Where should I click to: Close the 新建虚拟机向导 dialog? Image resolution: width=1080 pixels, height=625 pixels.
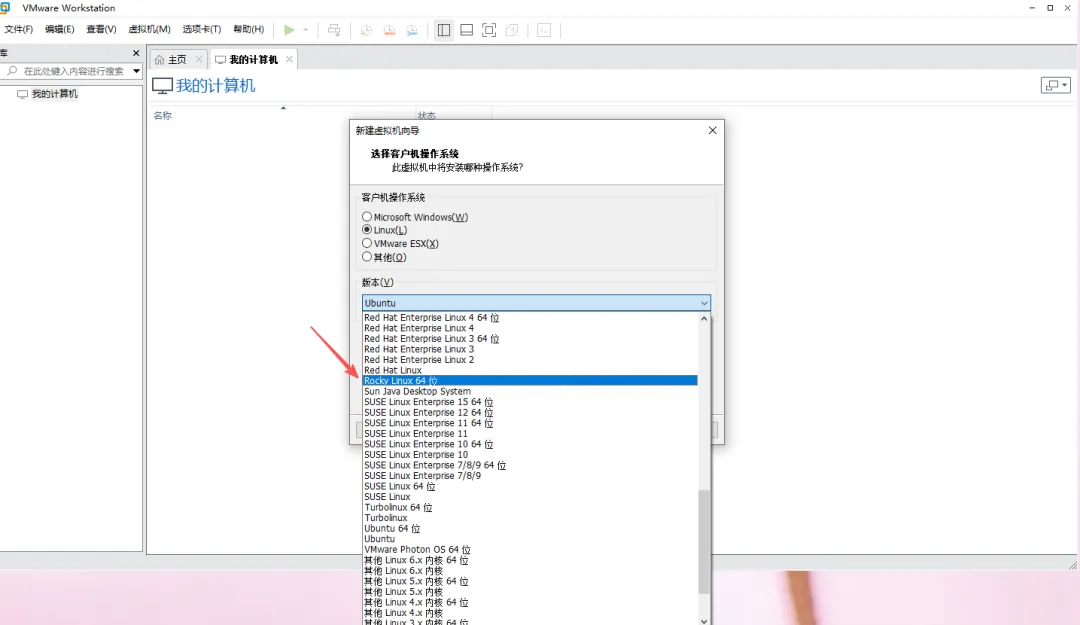point(712,130)
